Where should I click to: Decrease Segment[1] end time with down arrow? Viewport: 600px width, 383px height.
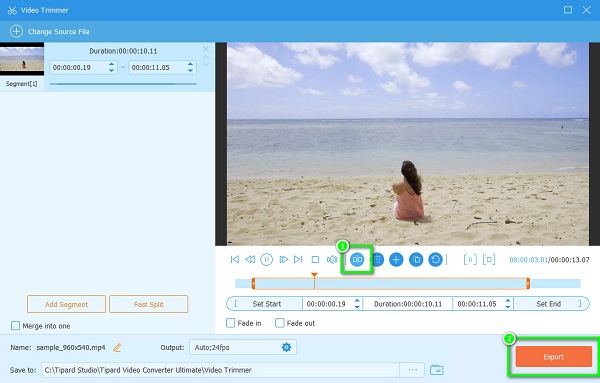(191, 70)
